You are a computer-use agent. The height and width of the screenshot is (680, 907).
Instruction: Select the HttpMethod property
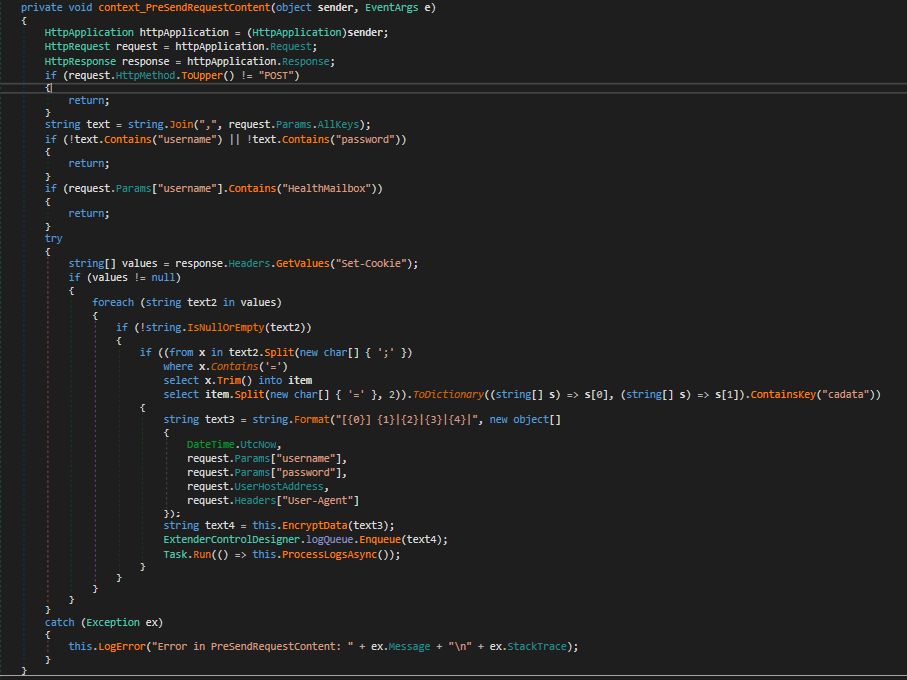(146, 76)
